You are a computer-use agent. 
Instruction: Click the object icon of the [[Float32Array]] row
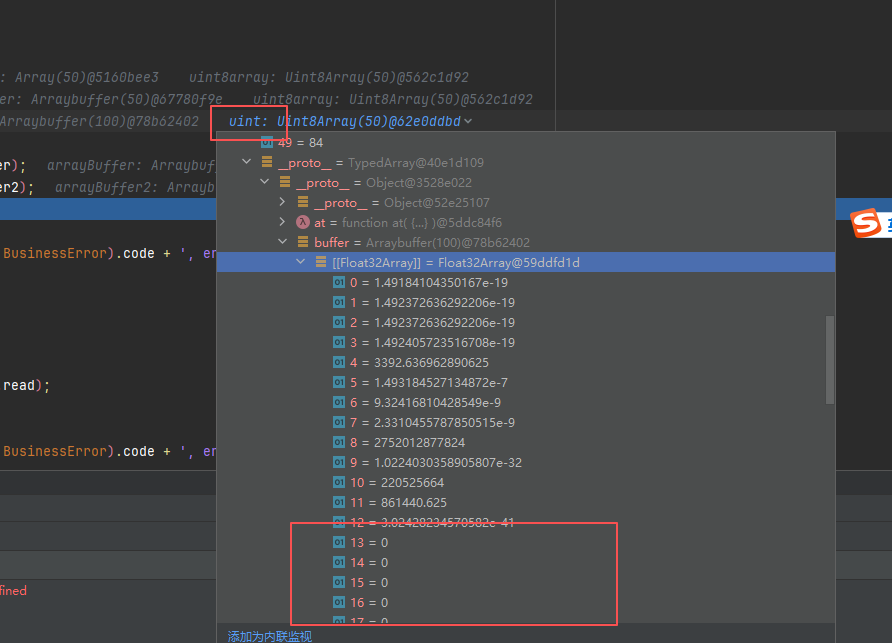point(322,262)
